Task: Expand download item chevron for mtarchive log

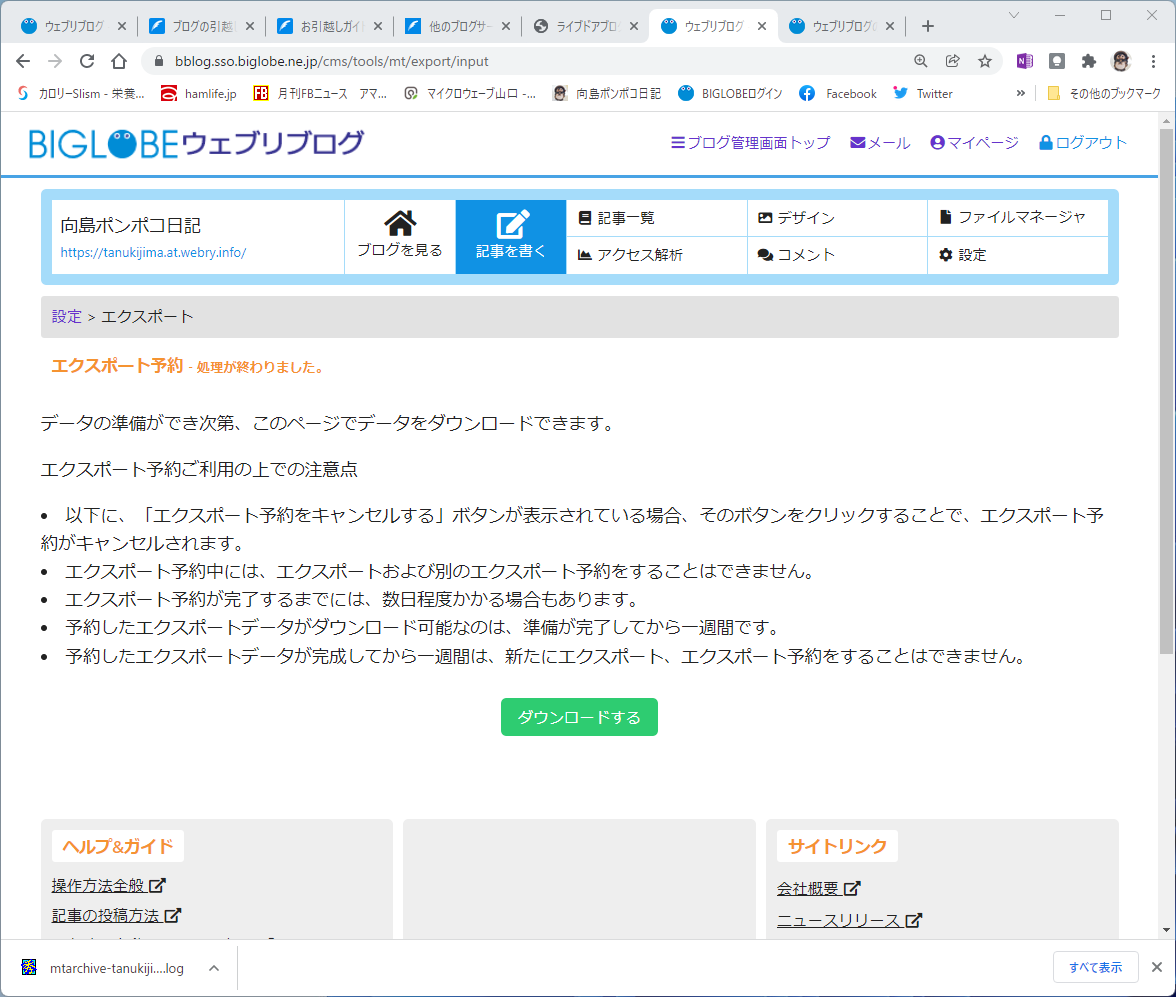Action: (x=214, y=968)
